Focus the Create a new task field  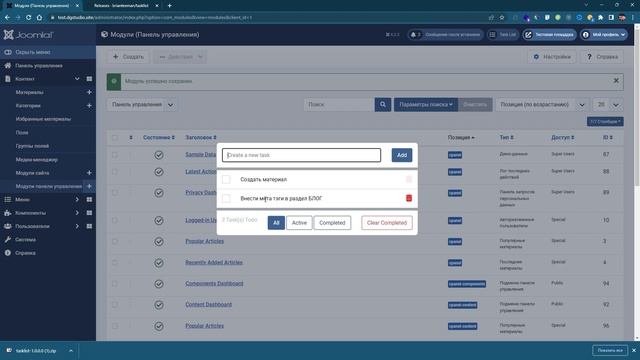coord(302,155)
